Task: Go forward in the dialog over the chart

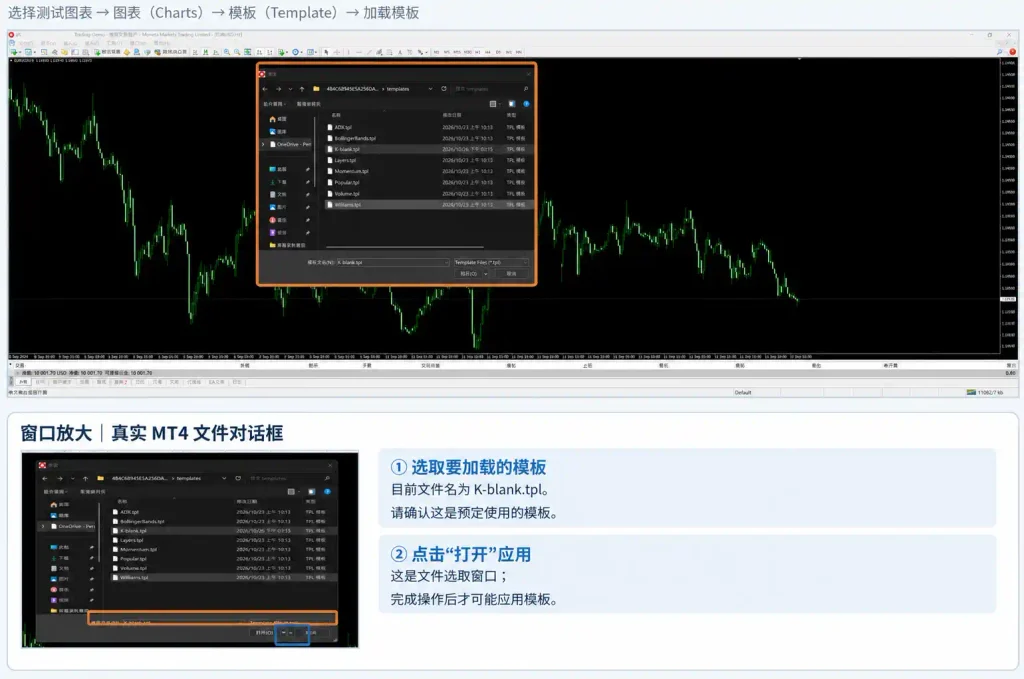Action: pyautogui.click(x=278, y=89)
